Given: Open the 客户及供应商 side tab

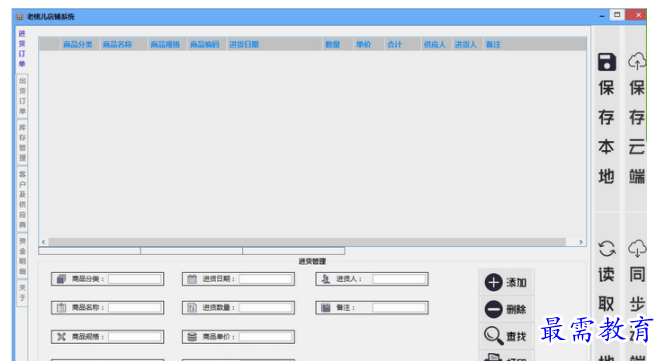Looking at the screenshot, I should pyautogui.click(x=22, y=199).
